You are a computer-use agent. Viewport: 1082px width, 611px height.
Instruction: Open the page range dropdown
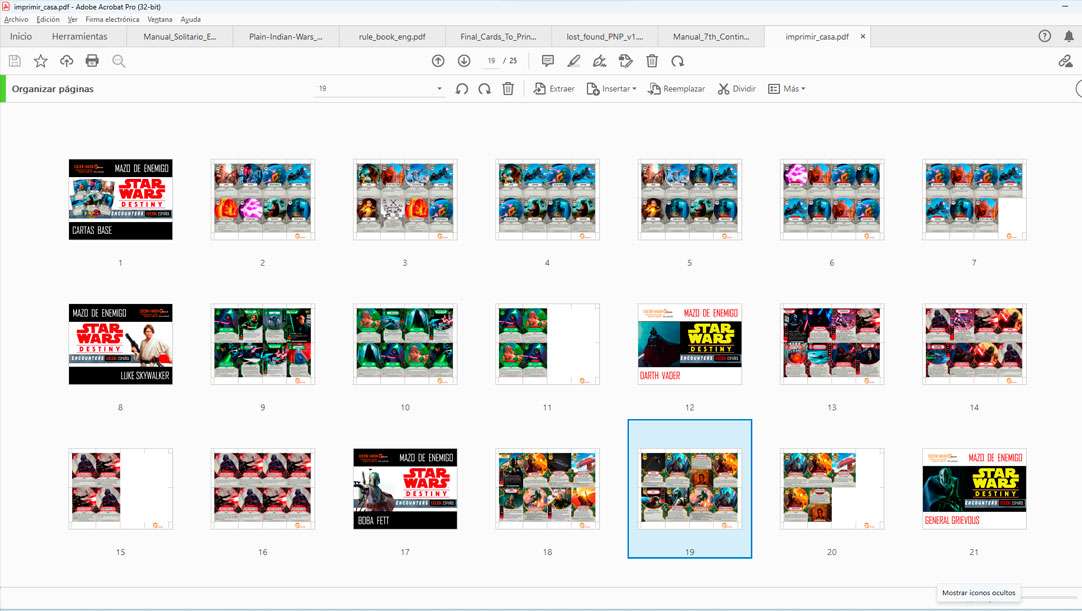(439, 89)
